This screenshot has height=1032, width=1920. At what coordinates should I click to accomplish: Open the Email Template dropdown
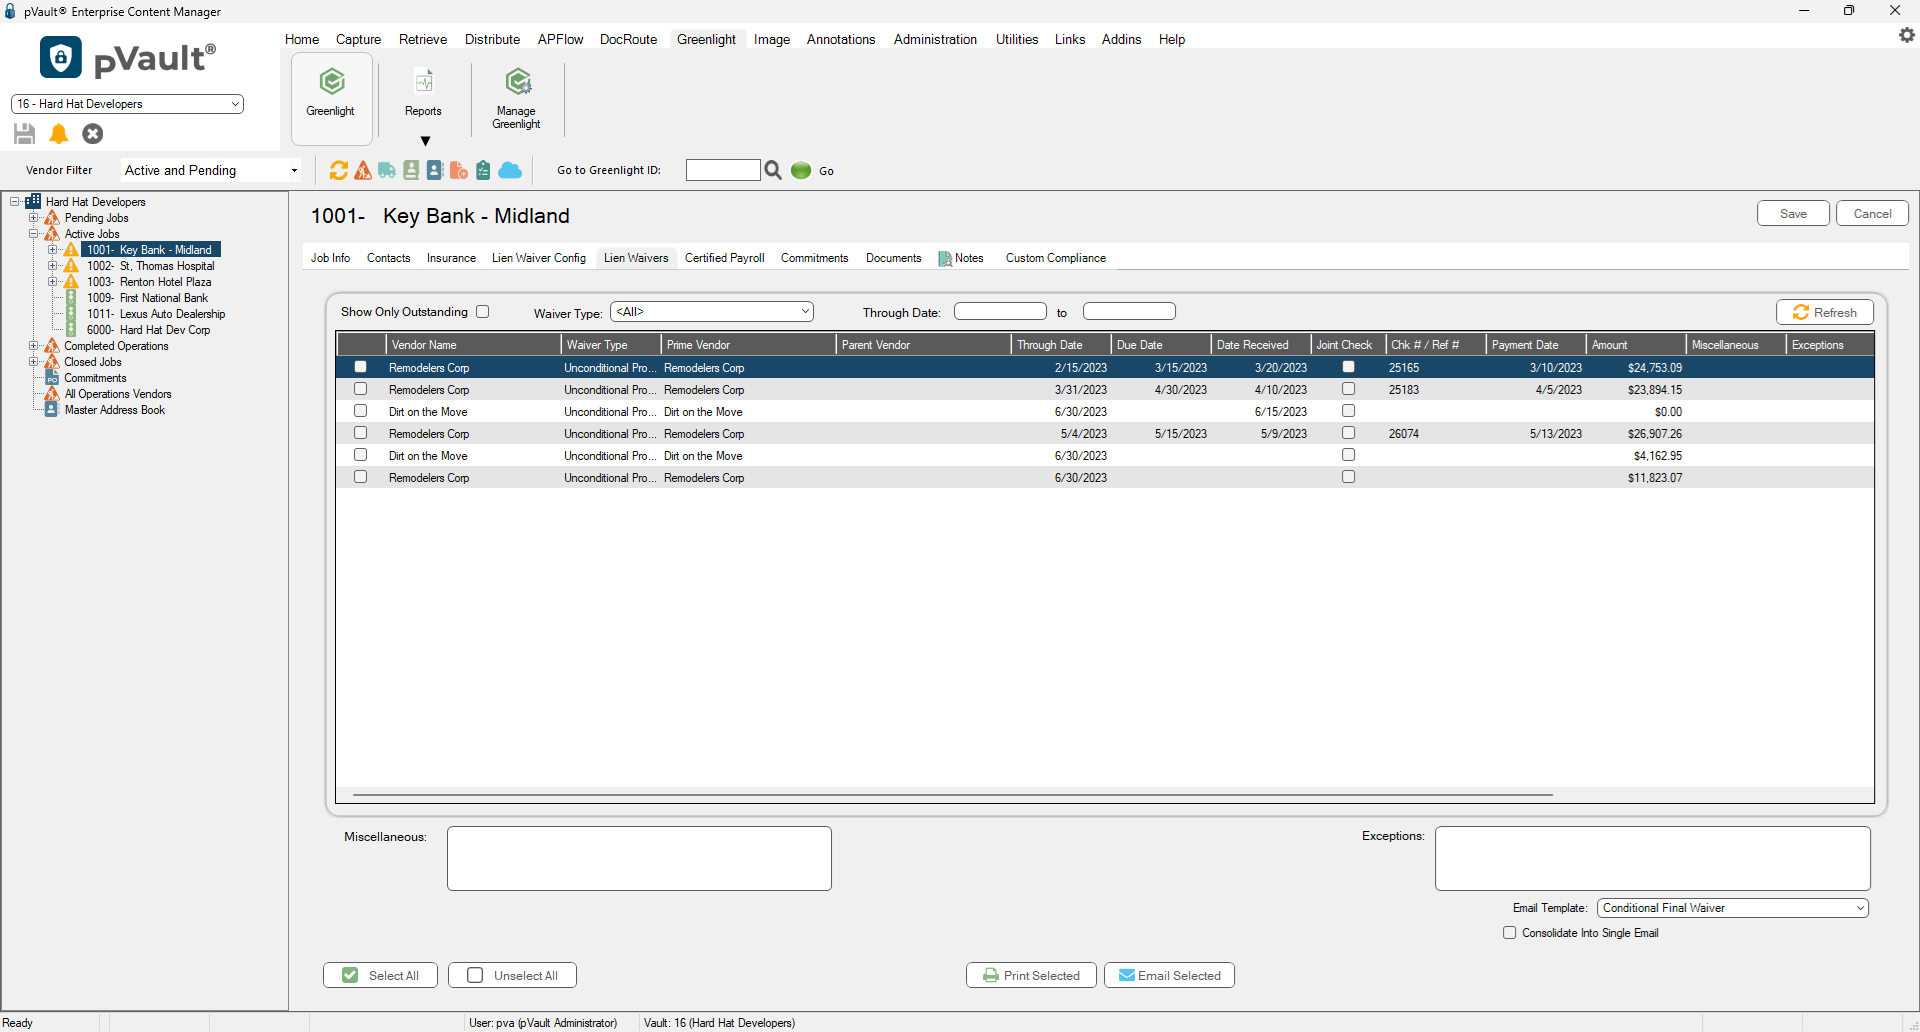point(1733,908)
